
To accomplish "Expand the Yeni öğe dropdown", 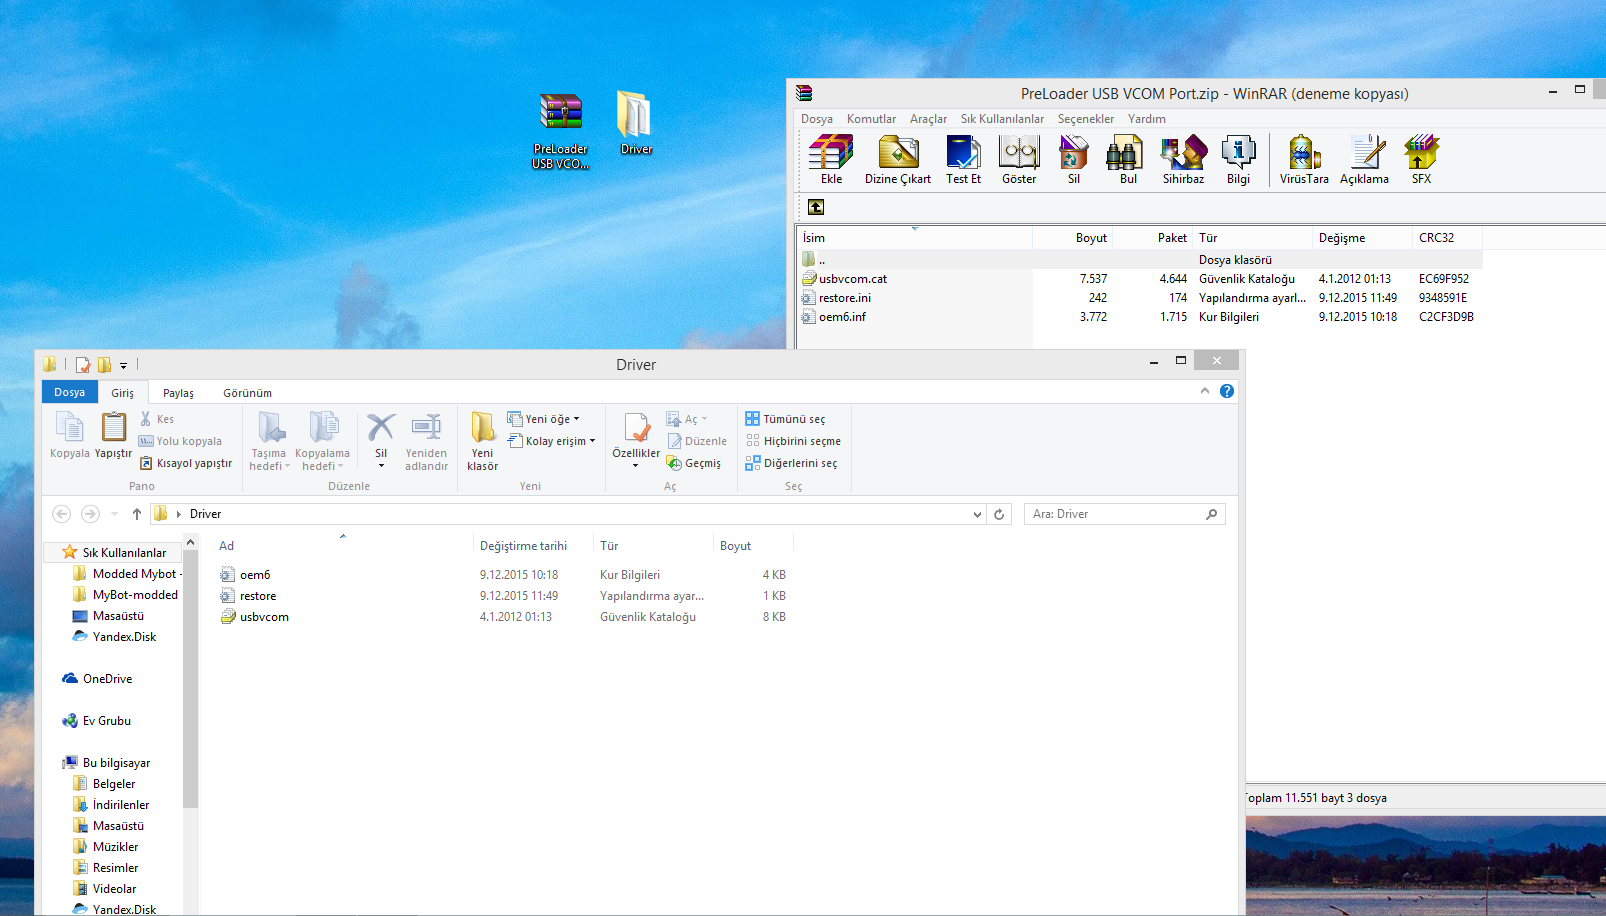I will (544, 419).
